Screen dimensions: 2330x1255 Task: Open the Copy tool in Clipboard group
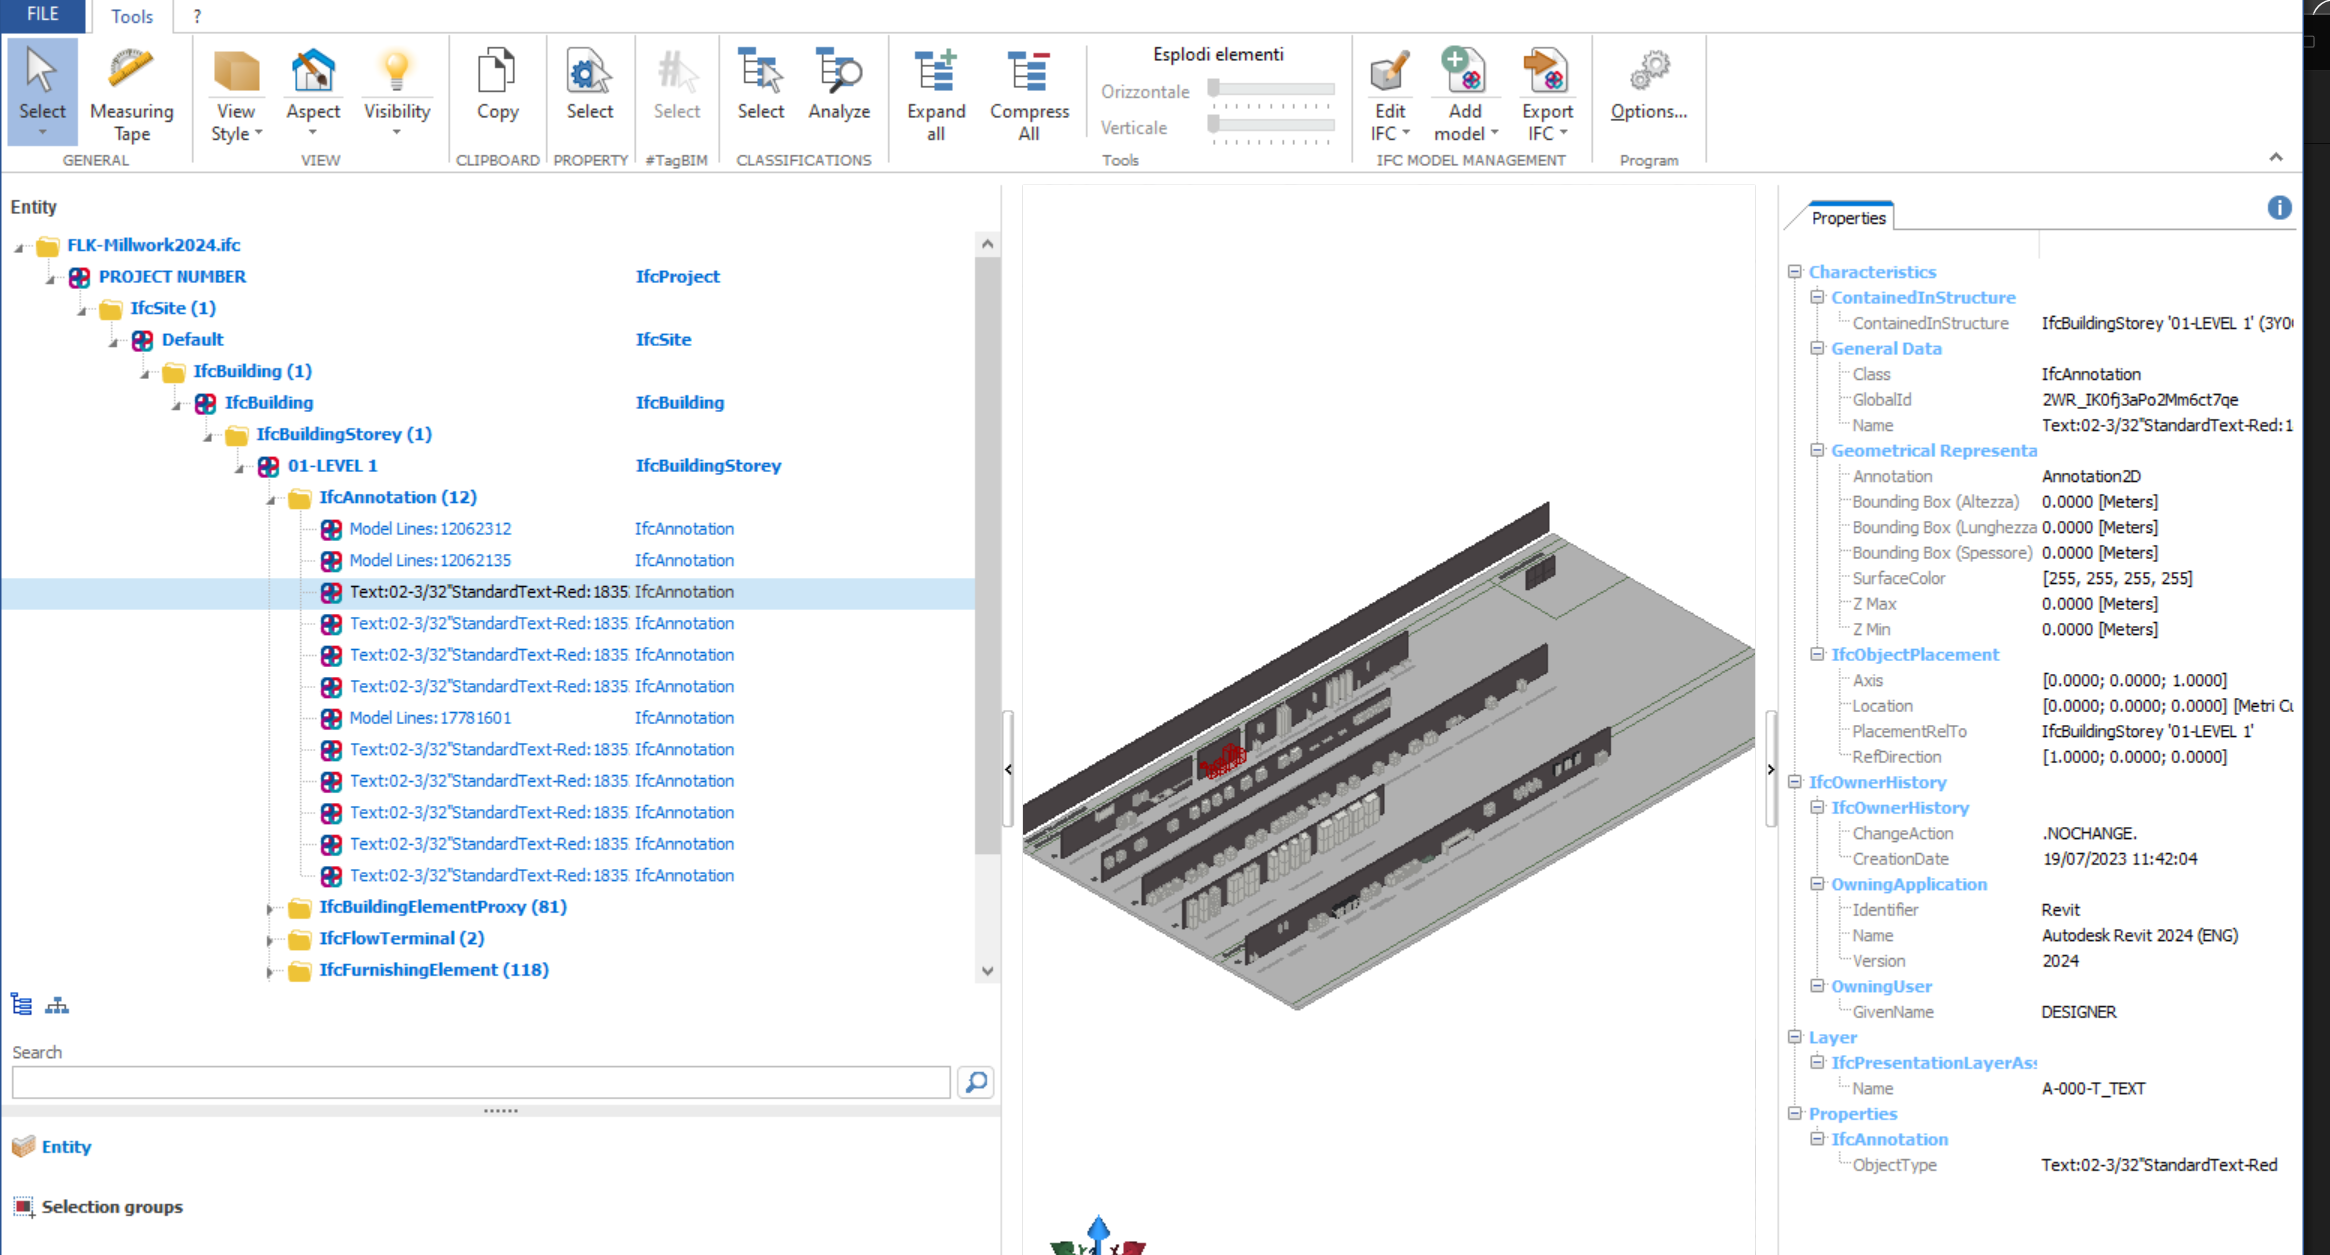pos(497,90)
